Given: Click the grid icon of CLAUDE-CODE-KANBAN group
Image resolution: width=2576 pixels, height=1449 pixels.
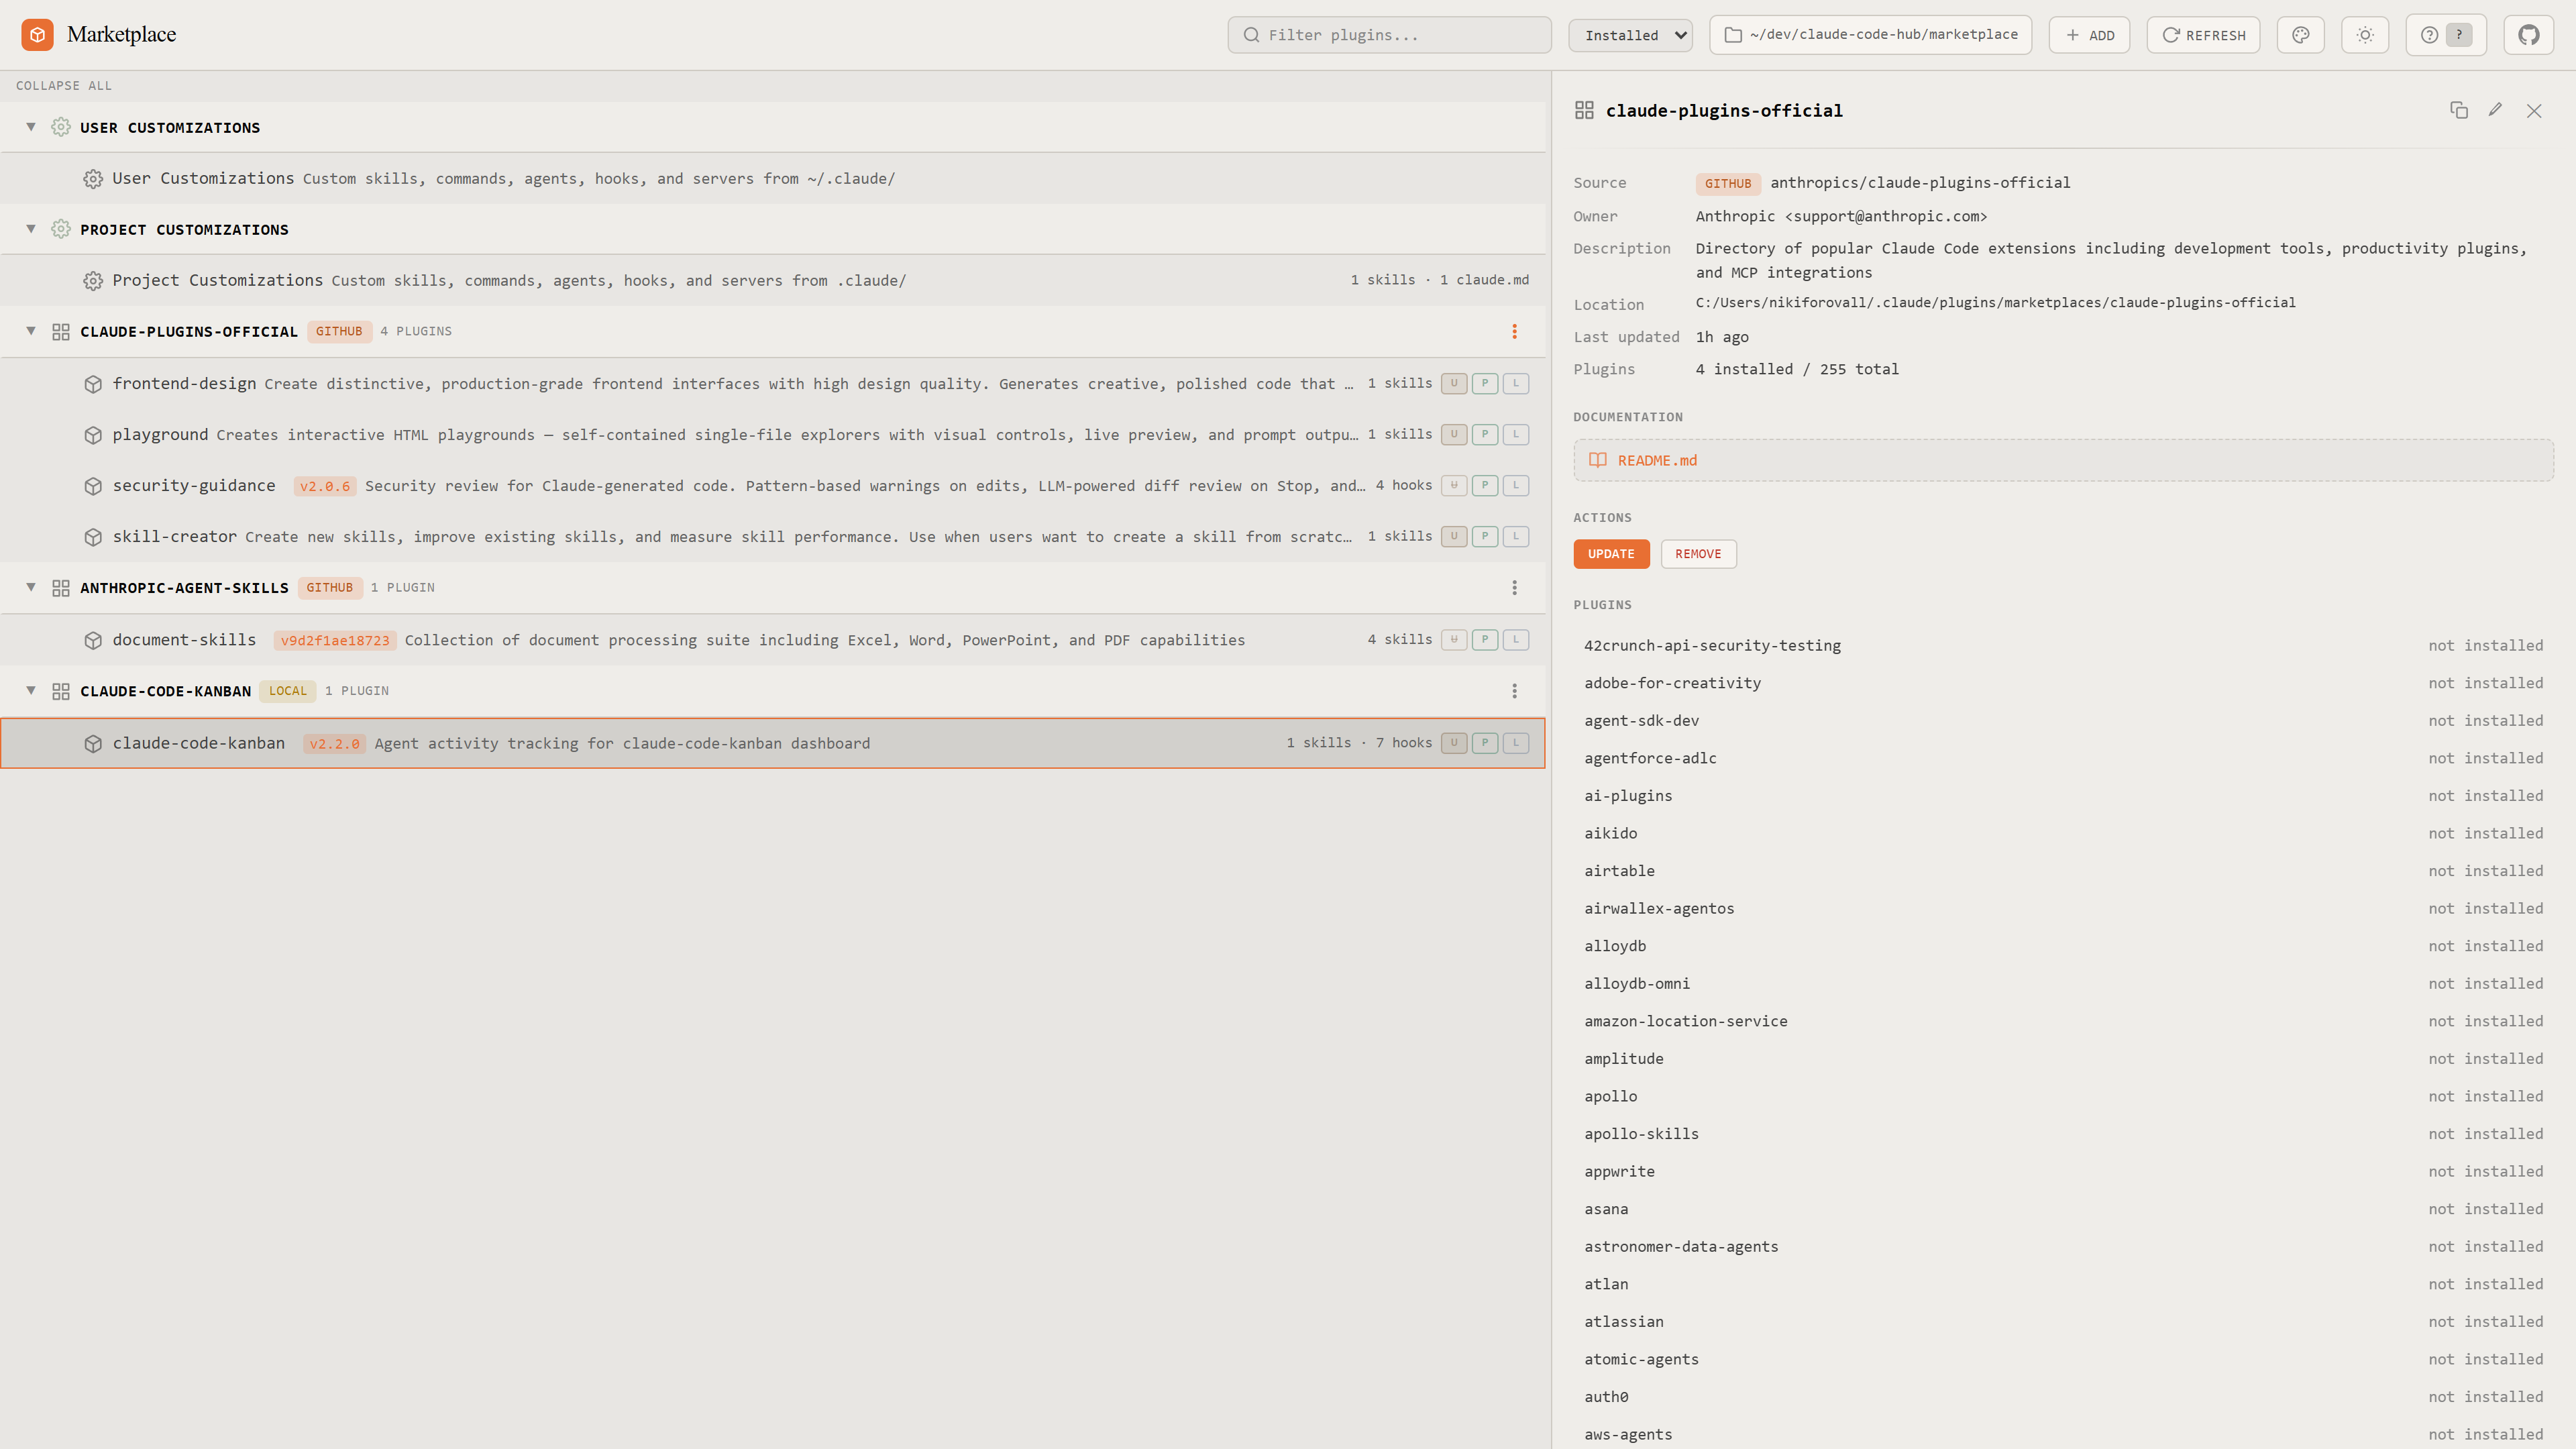Looking at the screenshot, I should coord(61,691).
